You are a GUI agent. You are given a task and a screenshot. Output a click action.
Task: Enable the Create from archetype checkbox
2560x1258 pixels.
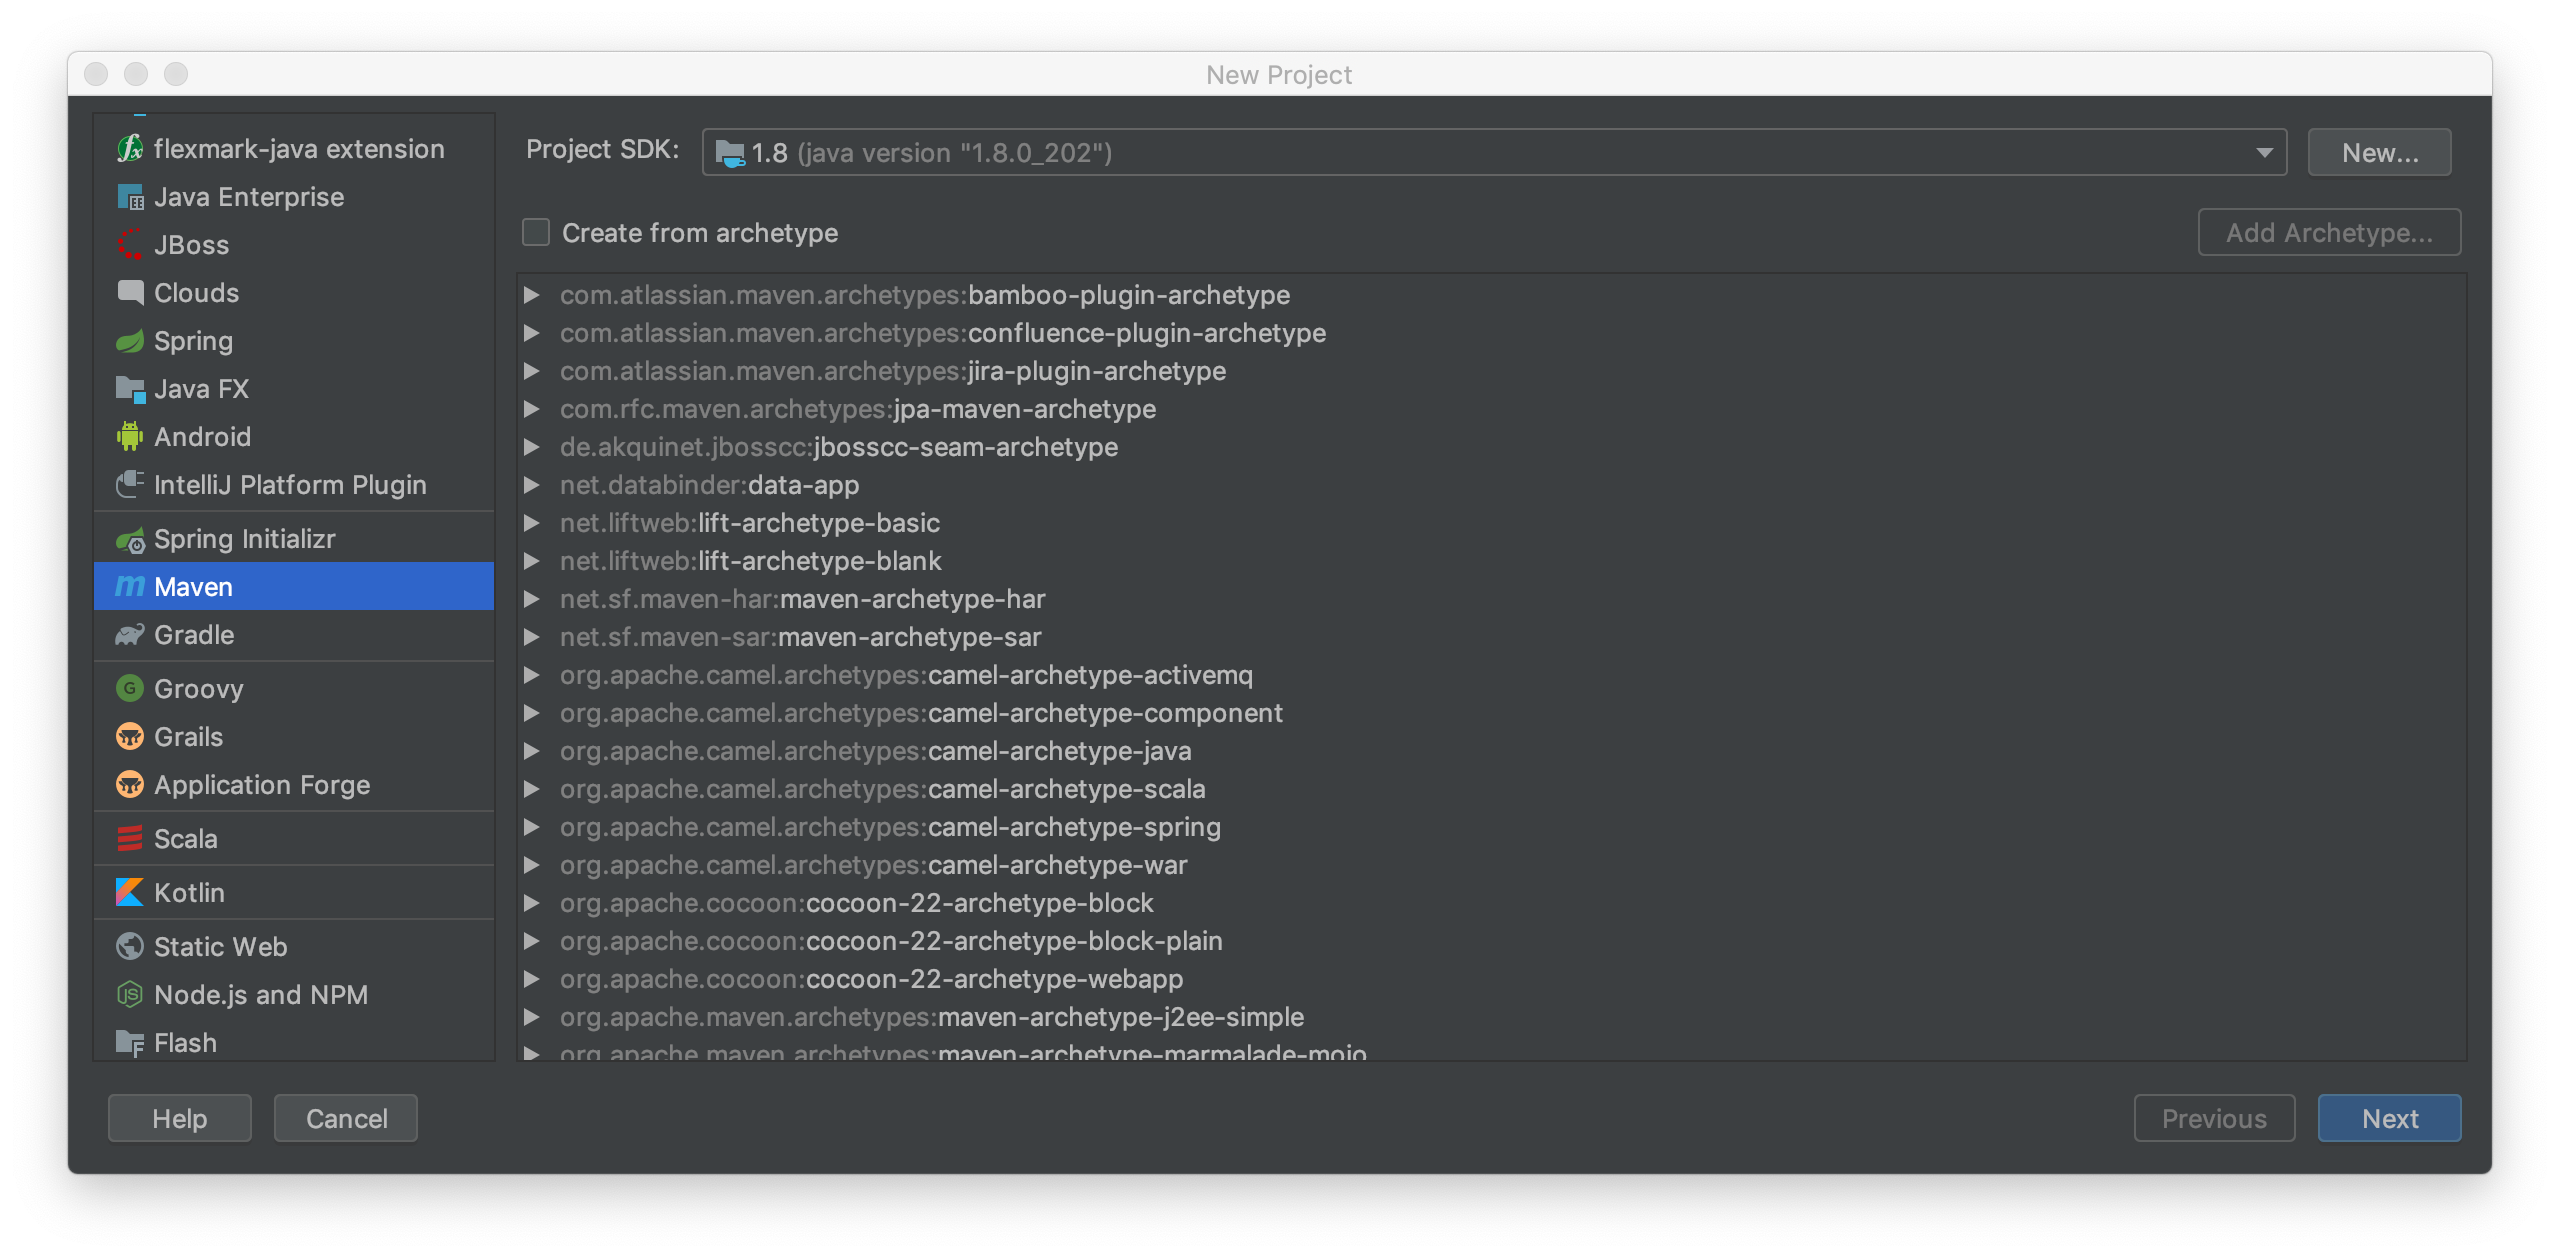(x=534, y=230)
